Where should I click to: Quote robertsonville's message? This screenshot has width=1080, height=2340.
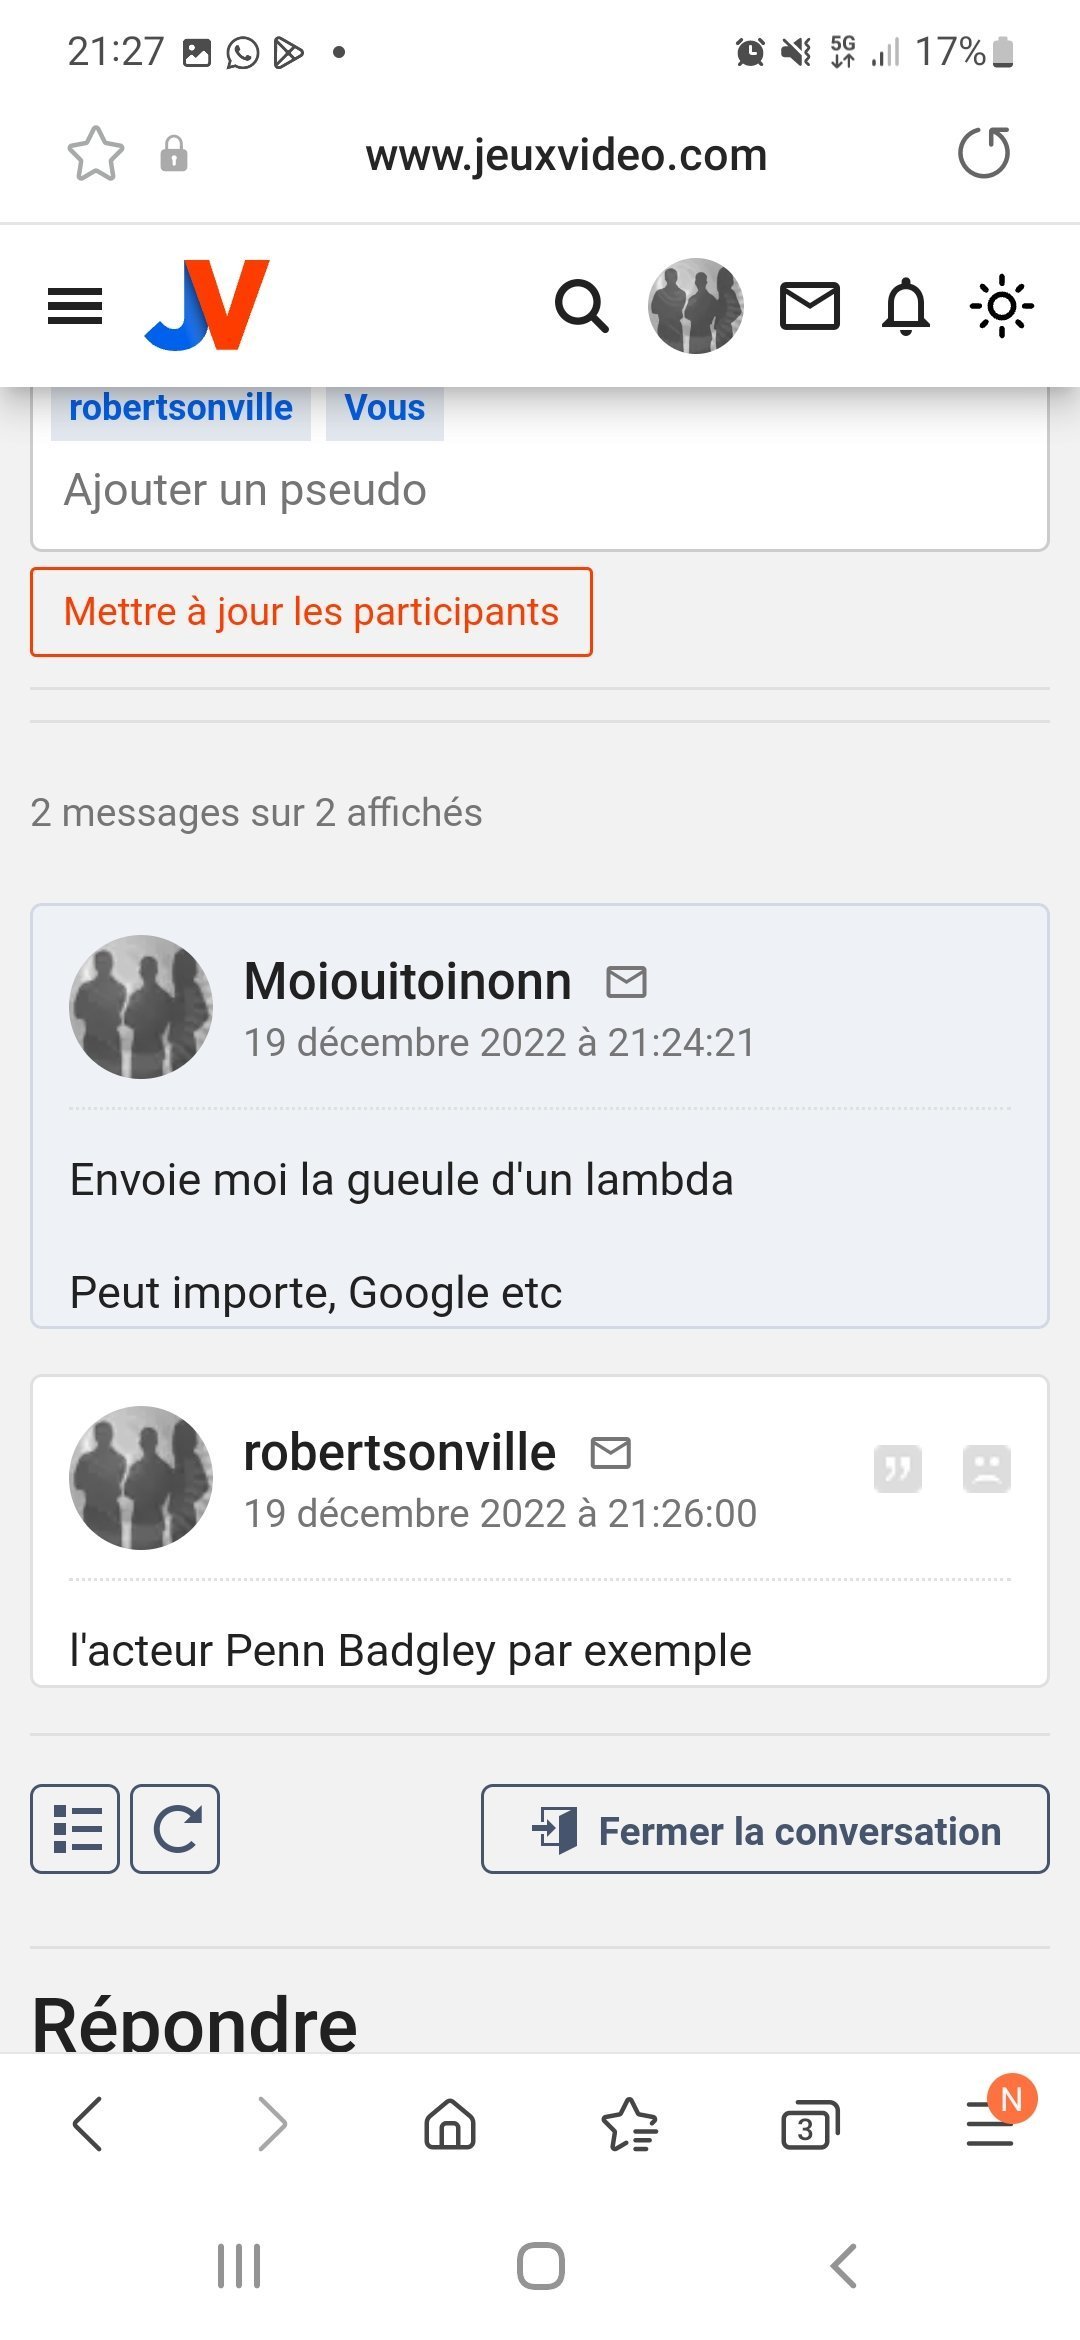[897, 1469]
